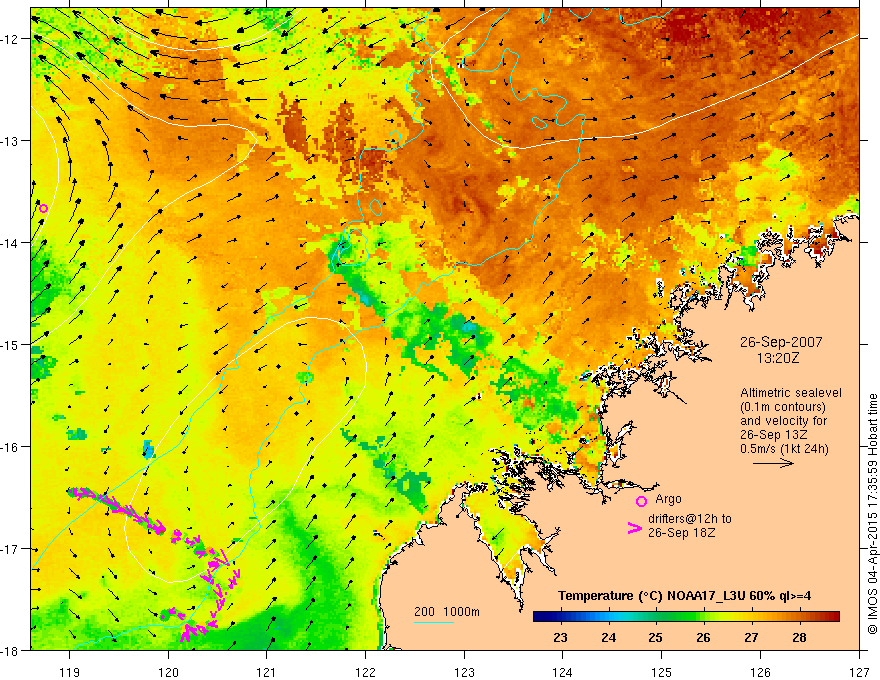The width and height of the screenshot is (880, 680).
Task: Click the temperature color bar
Action: [x=686, y=617]
